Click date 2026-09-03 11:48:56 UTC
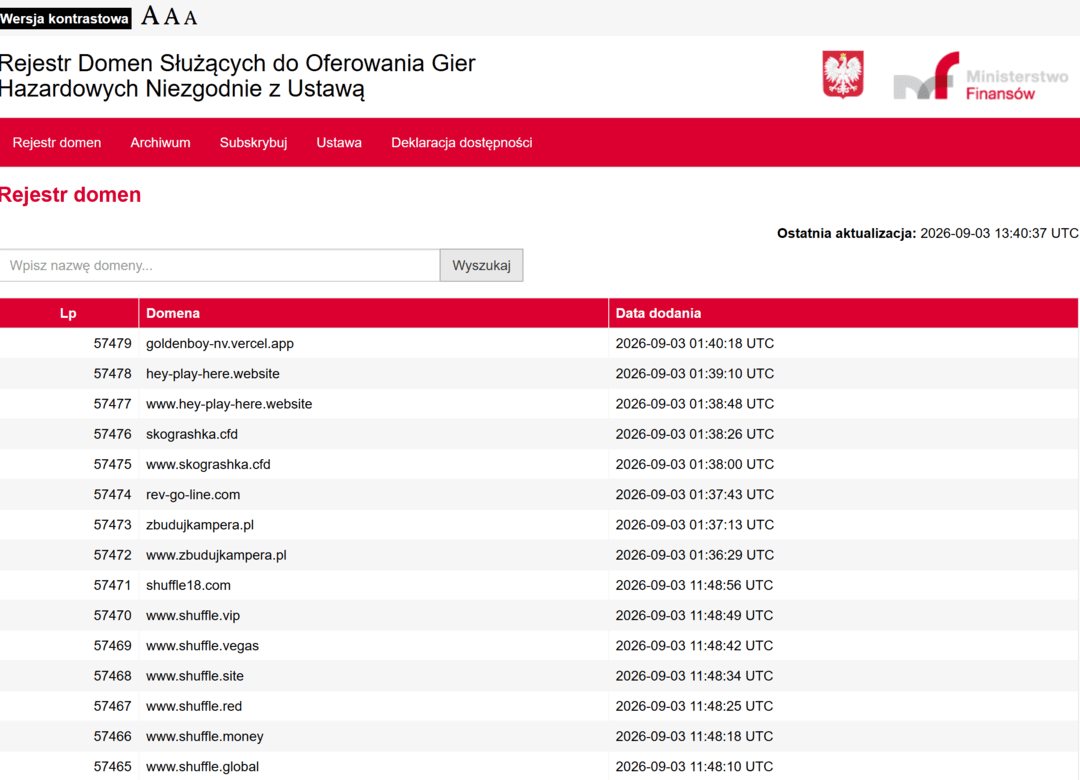 coord(694,586)
